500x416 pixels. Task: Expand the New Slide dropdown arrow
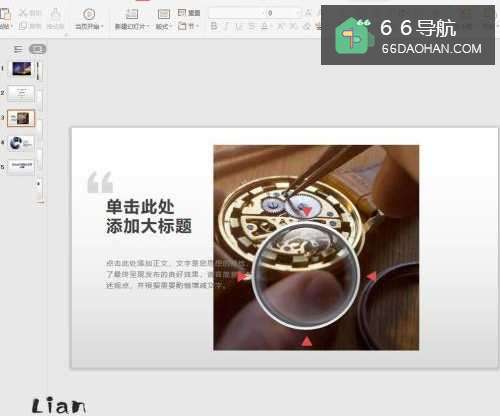[147, 26]
